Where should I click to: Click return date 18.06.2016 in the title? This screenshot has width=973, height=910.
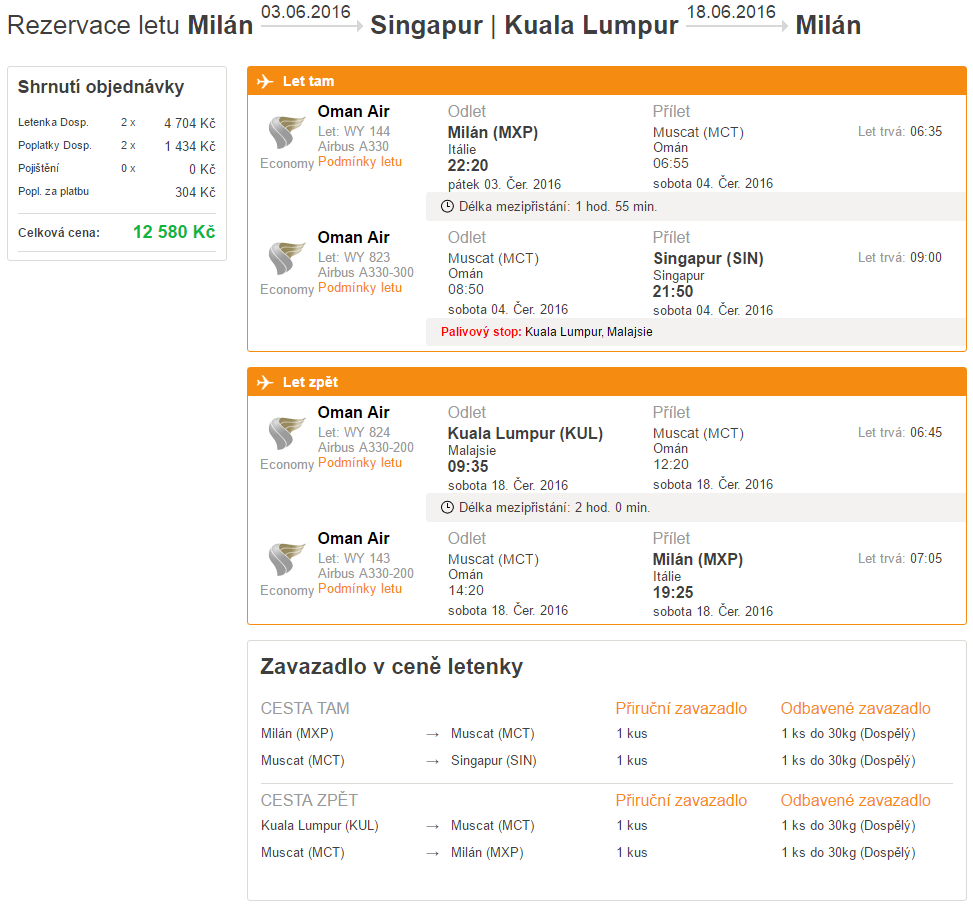pos(731,12)
